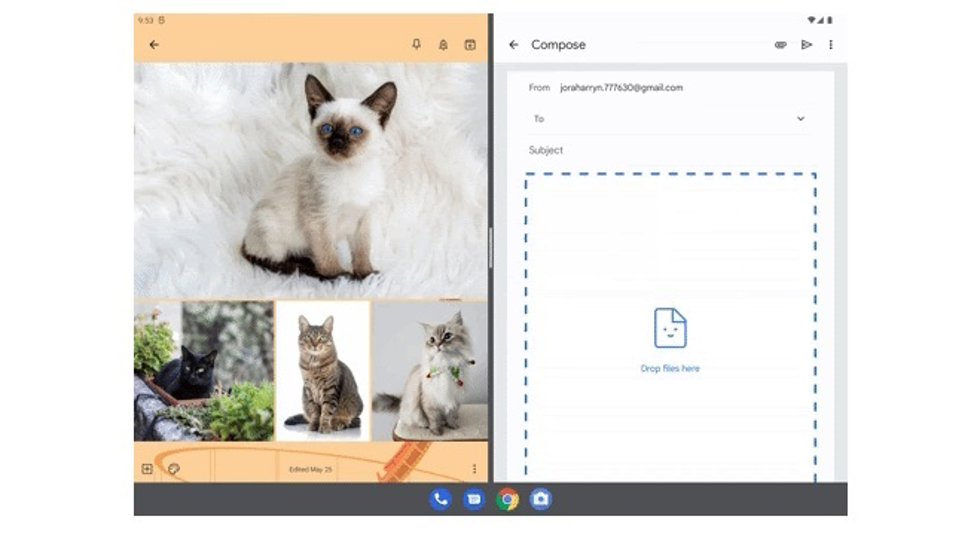Tap the "Edited May 25" label

[x=311, y=469]
